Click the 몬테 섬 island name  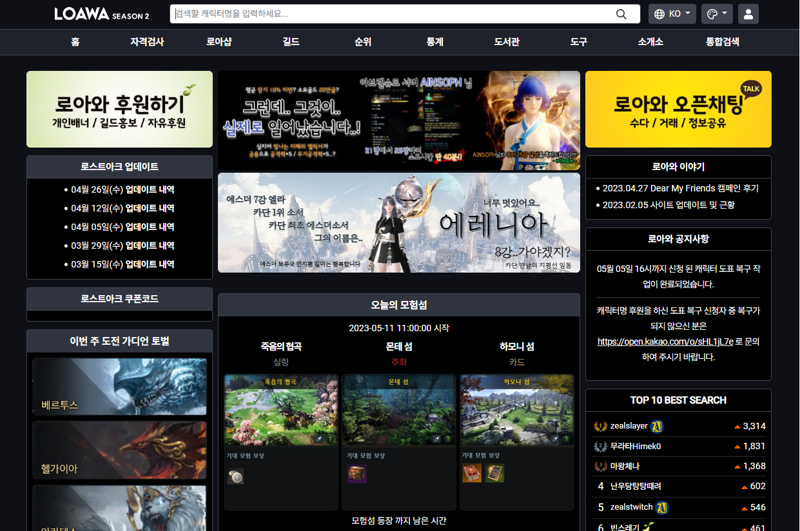coord(399,346)
